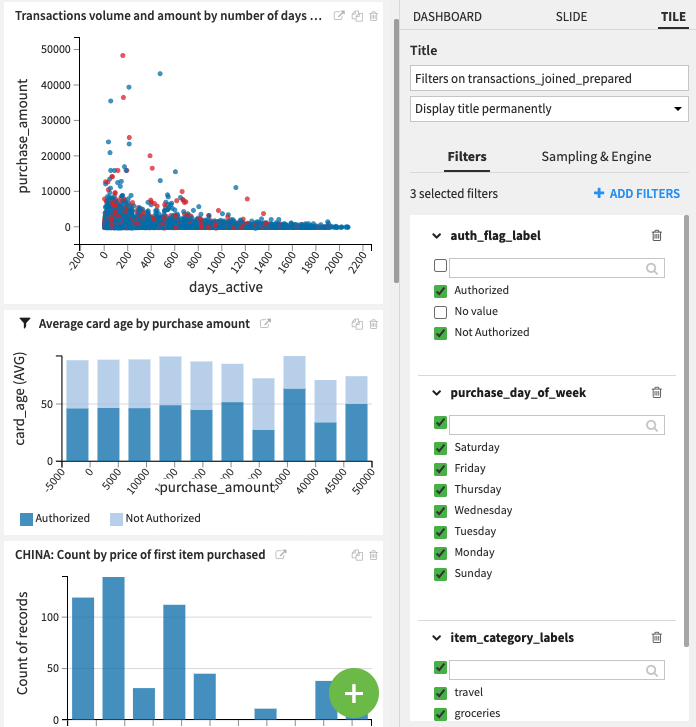Screen dimensions: 696x727
Task: Click green plus add-tile button
Action: 353,693
